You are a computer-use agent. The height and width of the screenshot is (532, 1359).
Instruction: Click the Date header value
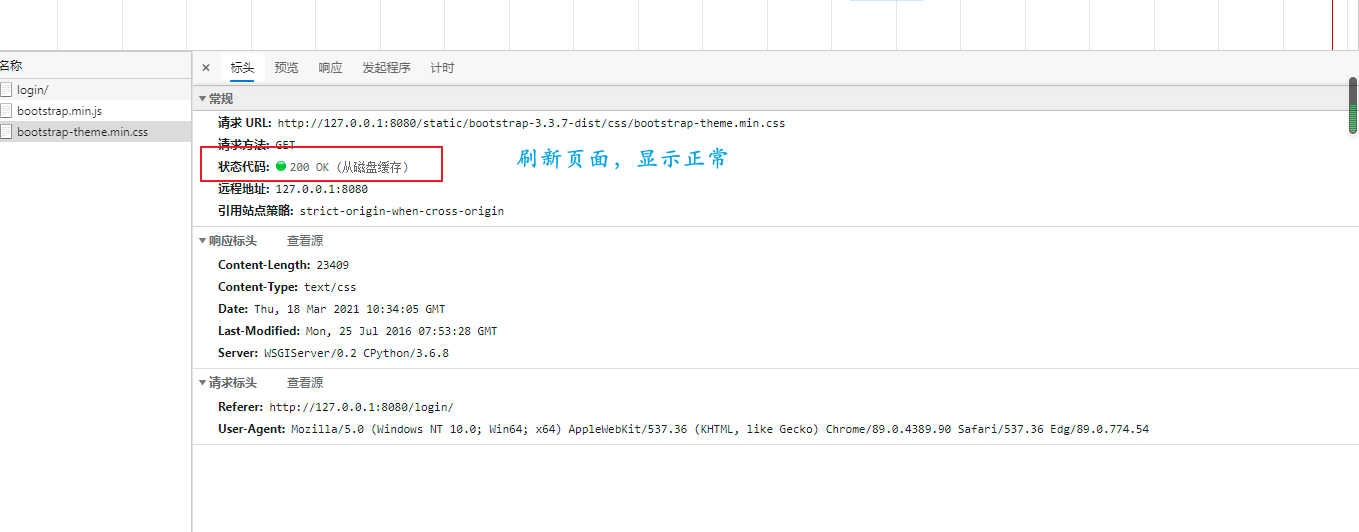[x=350, y=310]
